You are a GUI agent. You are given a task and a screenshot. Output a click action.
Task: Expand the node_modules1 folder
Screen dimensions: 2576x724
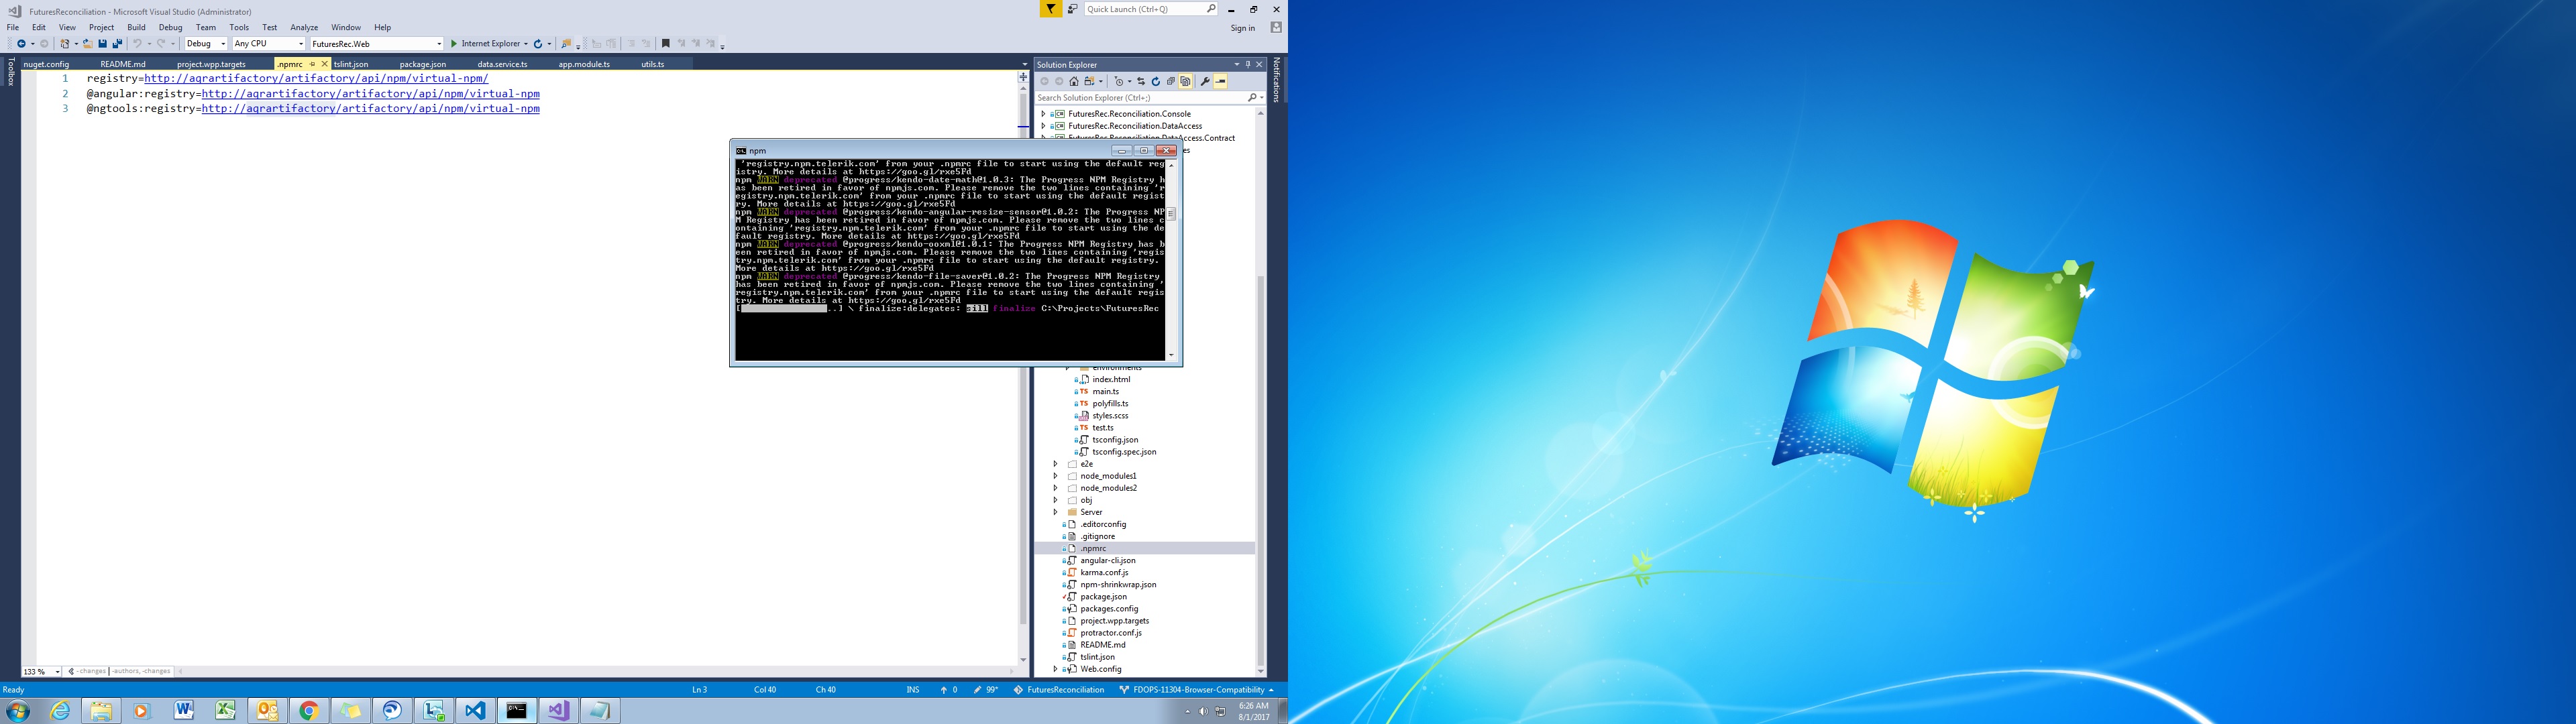[1056, 476]
